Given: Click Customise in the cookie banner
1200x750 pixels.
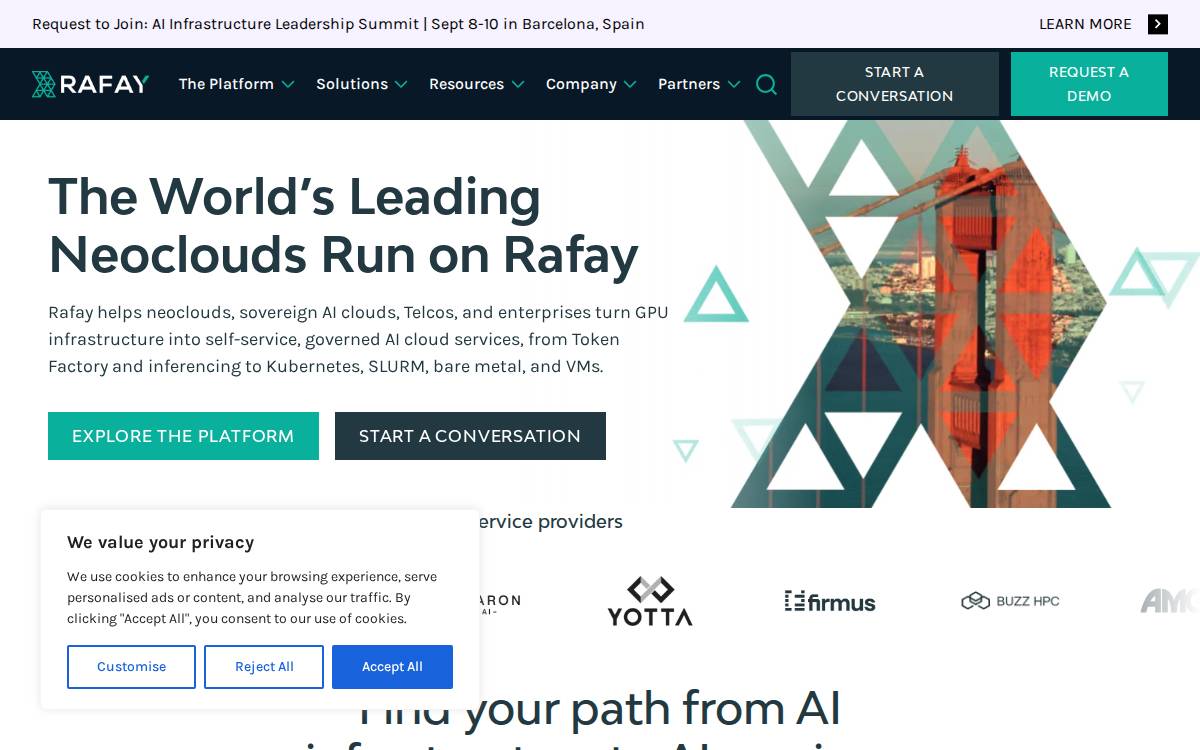Looking at the screenshot, I should pos(131,667).
